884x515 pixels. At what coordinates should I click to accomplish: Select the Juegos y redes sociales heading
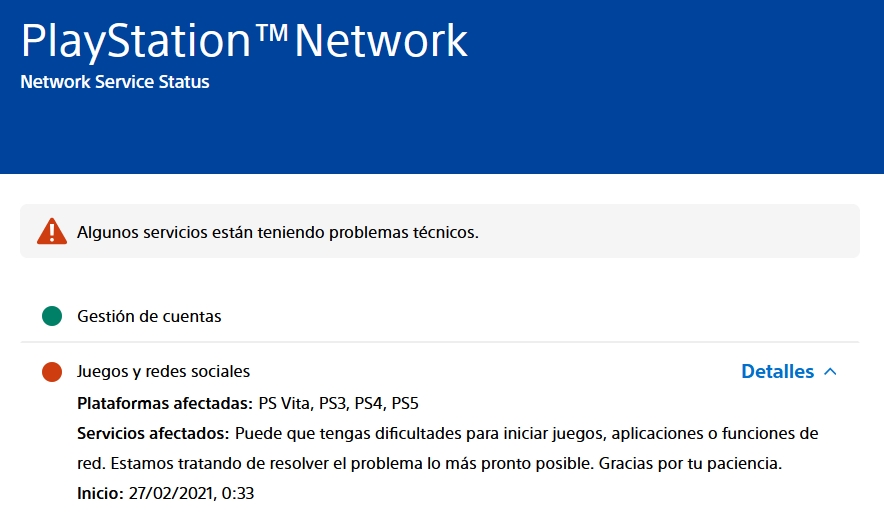pos(163,372)
